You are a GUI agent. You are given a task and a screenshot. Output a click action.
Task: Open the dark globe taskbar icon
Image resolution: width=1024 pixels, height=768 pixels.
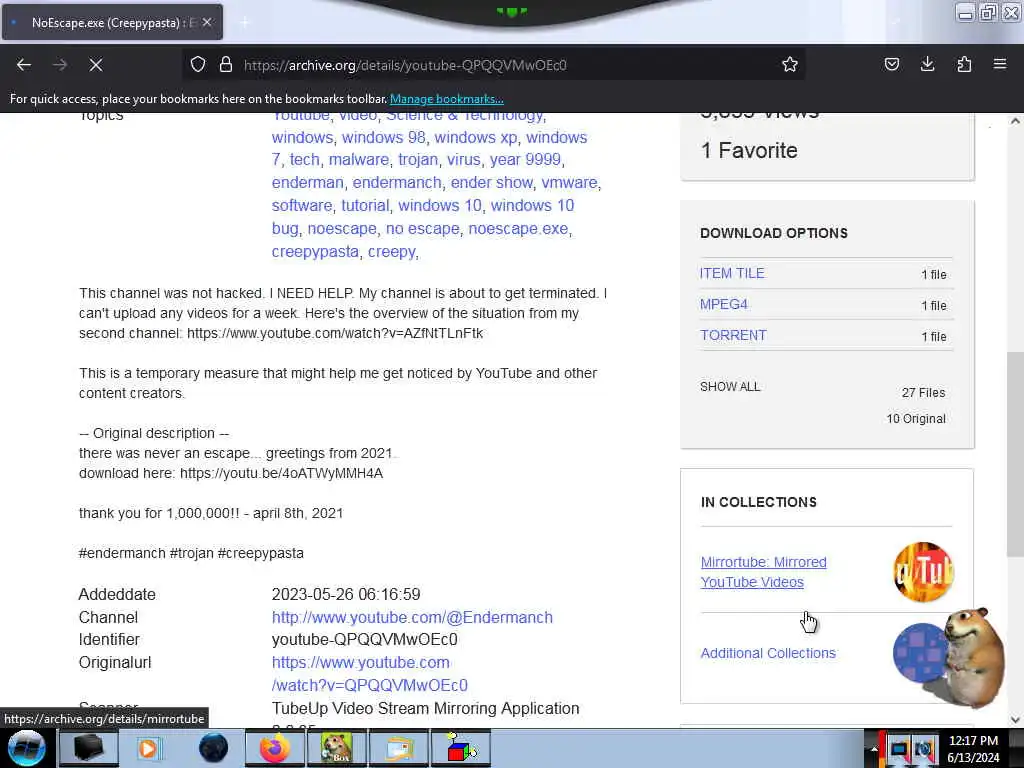point(213,748)
